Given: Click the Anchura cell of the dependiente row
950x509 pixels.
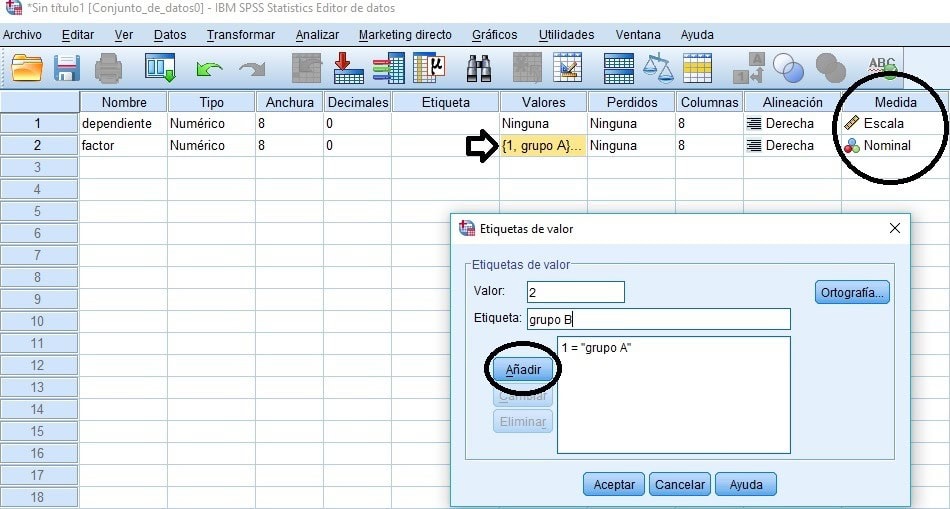Looking at the screenshot, I should (289, 124).
